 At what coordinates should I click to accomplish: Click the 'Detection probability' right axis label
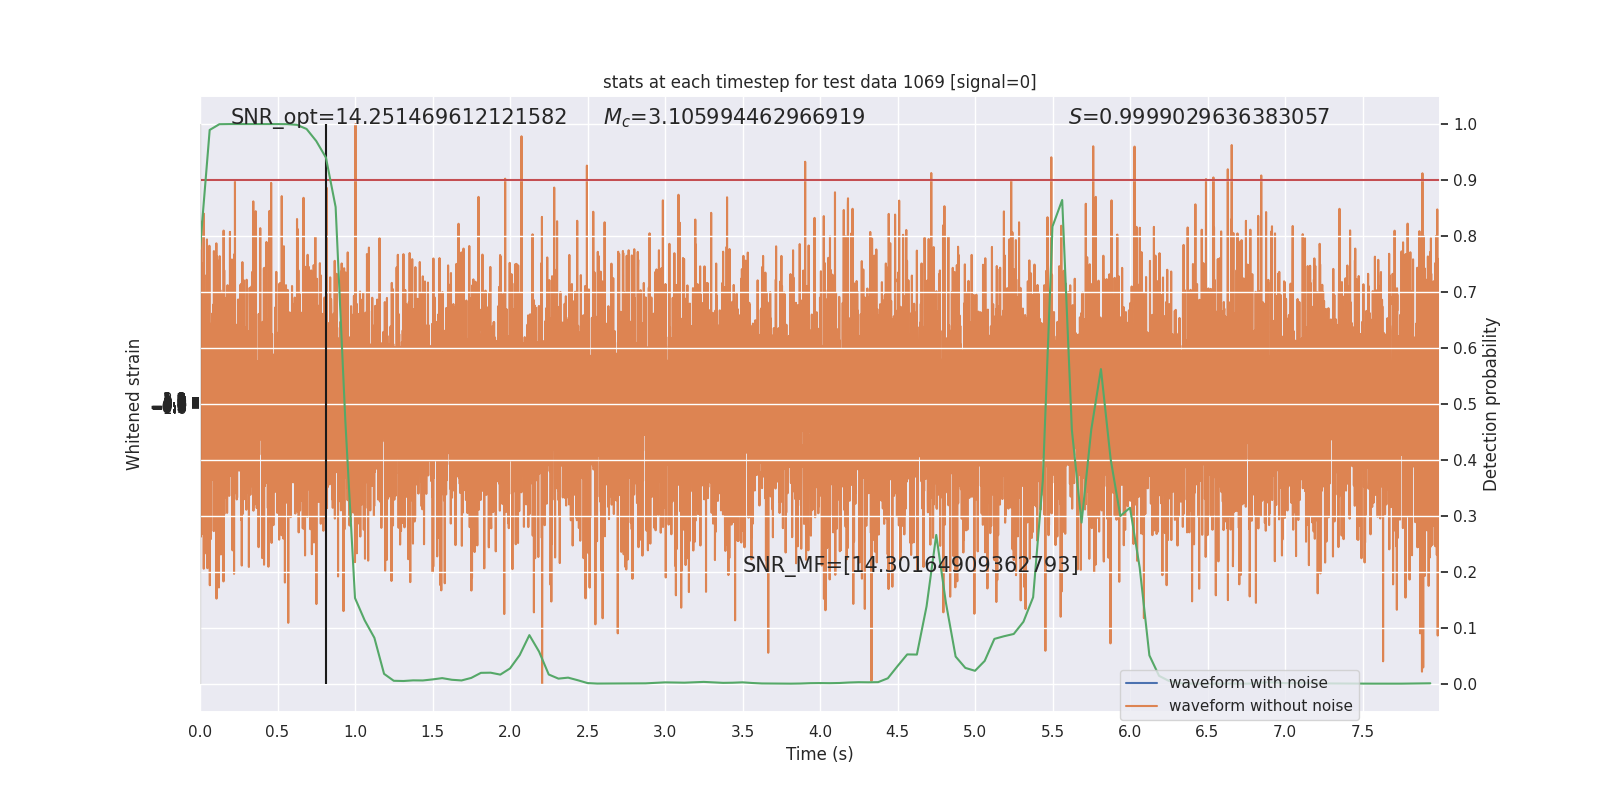point(1491,404)
